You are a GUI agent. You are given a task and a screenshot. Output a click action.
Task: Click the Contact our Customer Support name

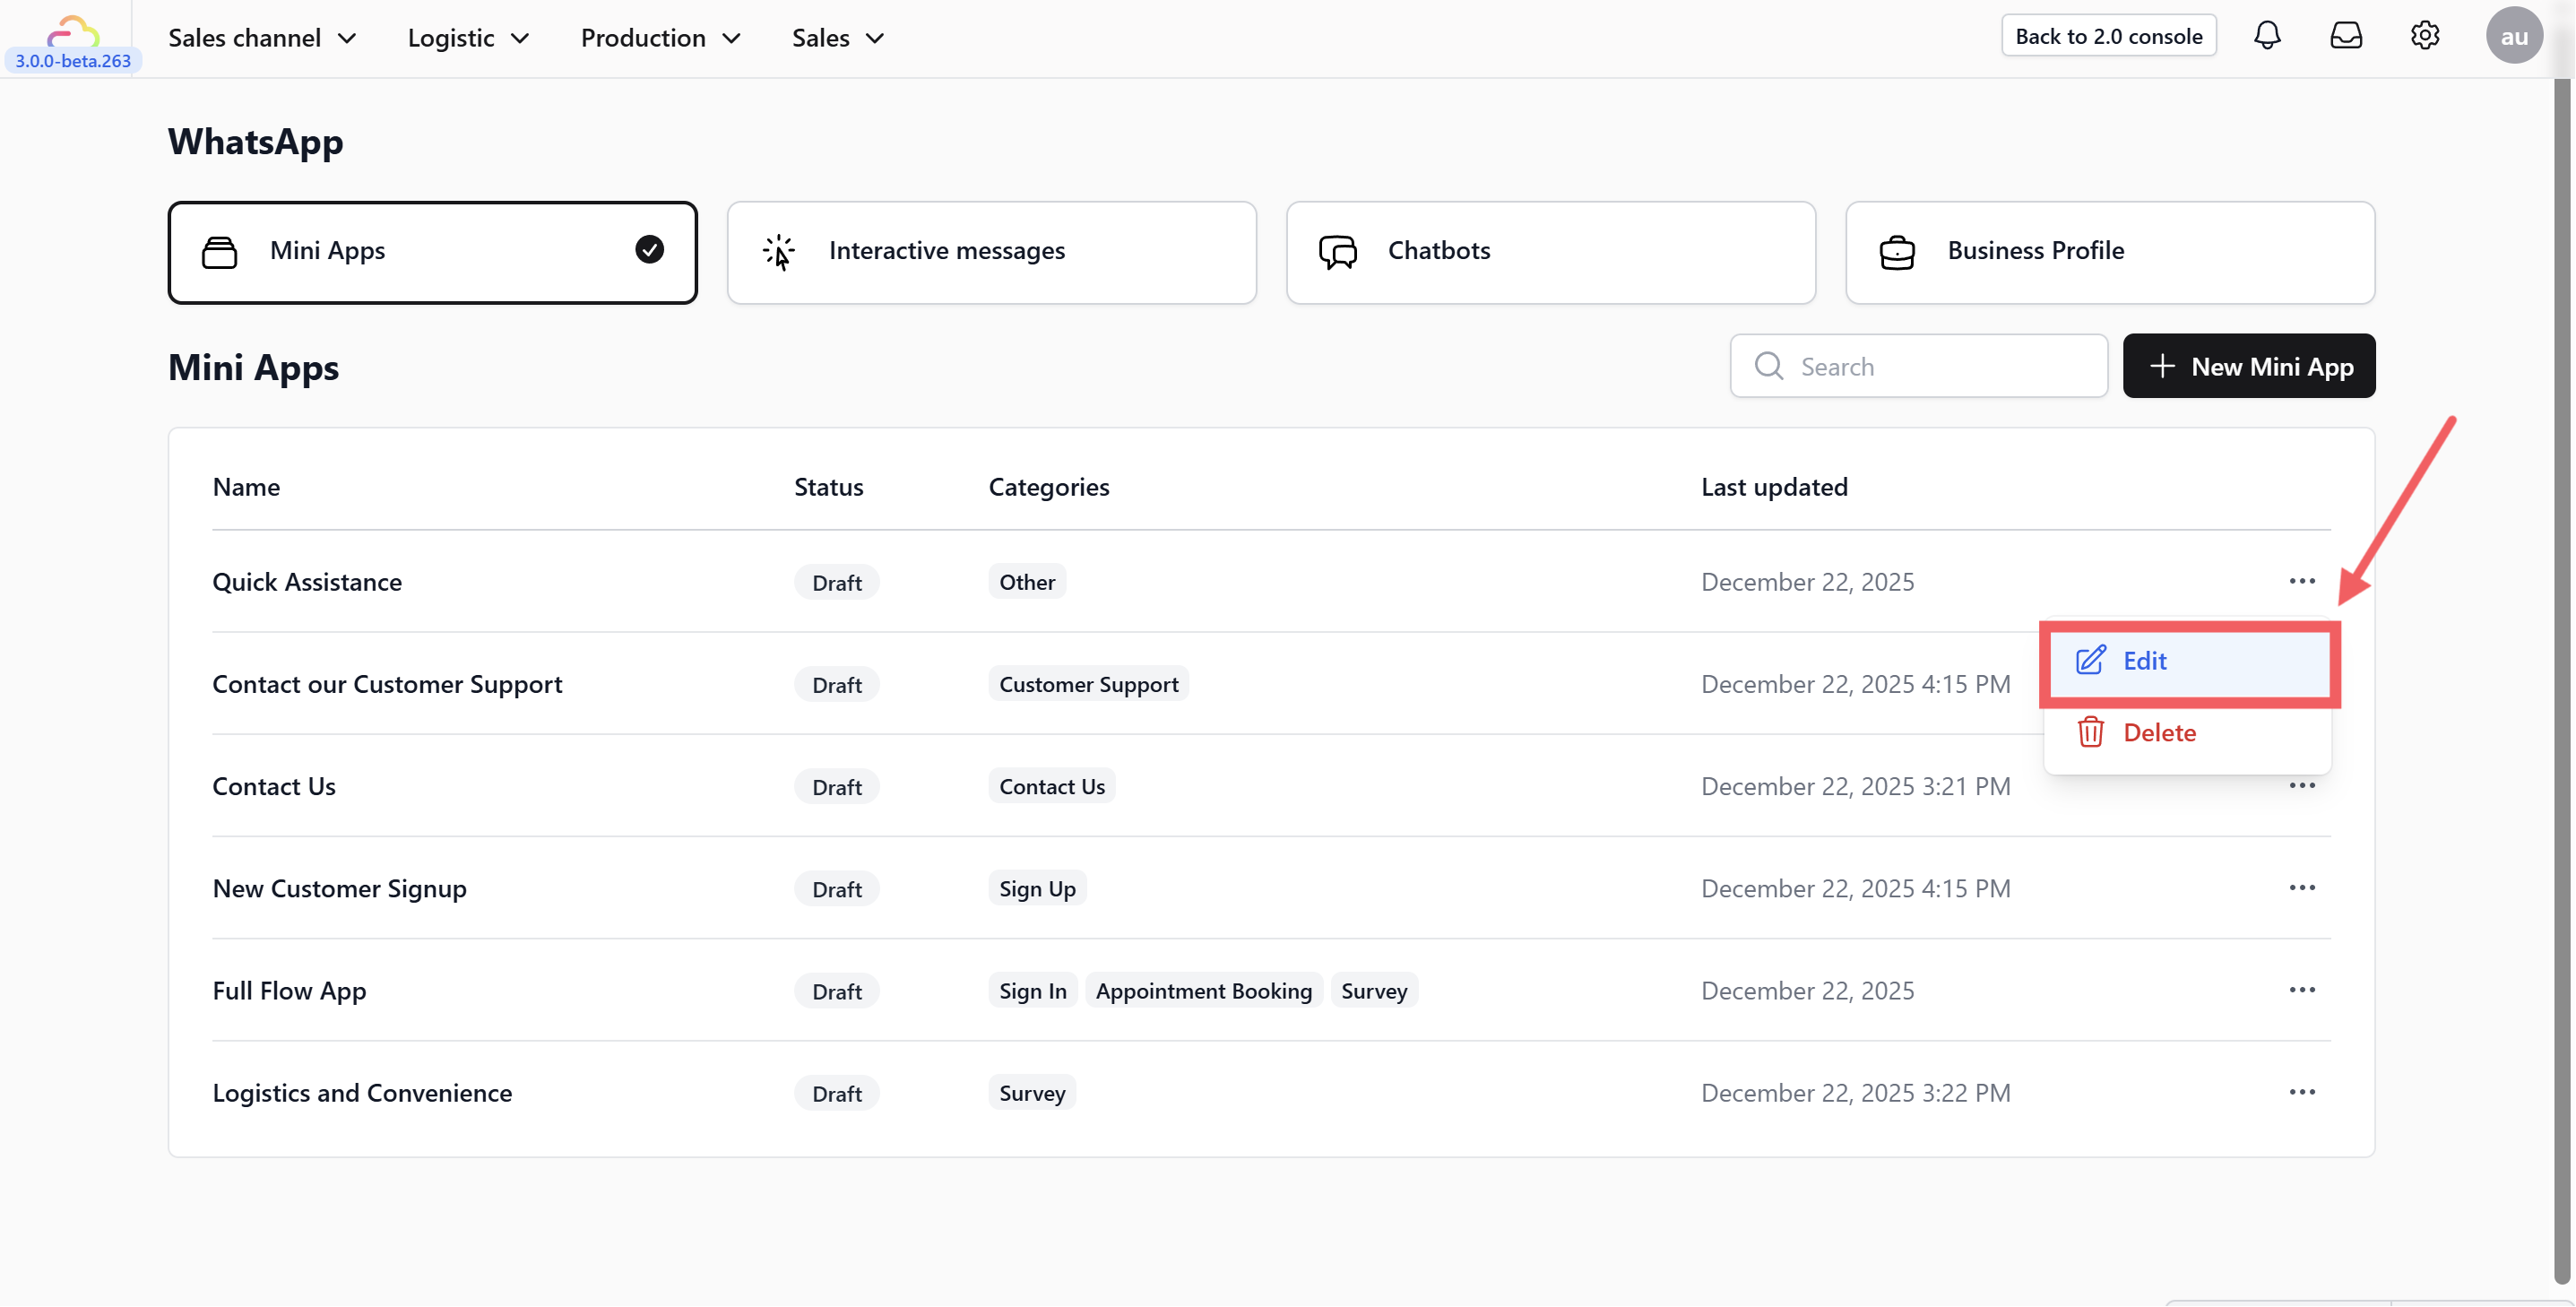click(387, 684)
